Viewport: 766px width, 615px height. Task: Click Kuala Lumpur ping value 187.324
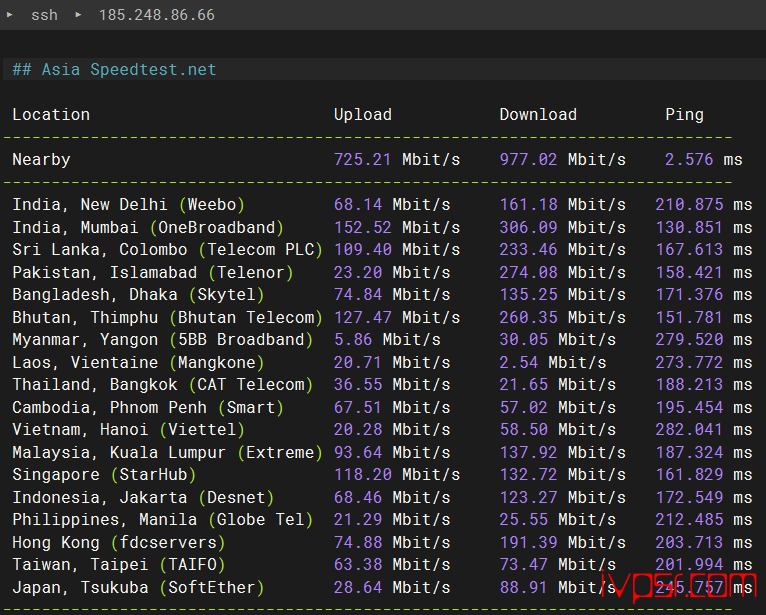tap(689, 452)
